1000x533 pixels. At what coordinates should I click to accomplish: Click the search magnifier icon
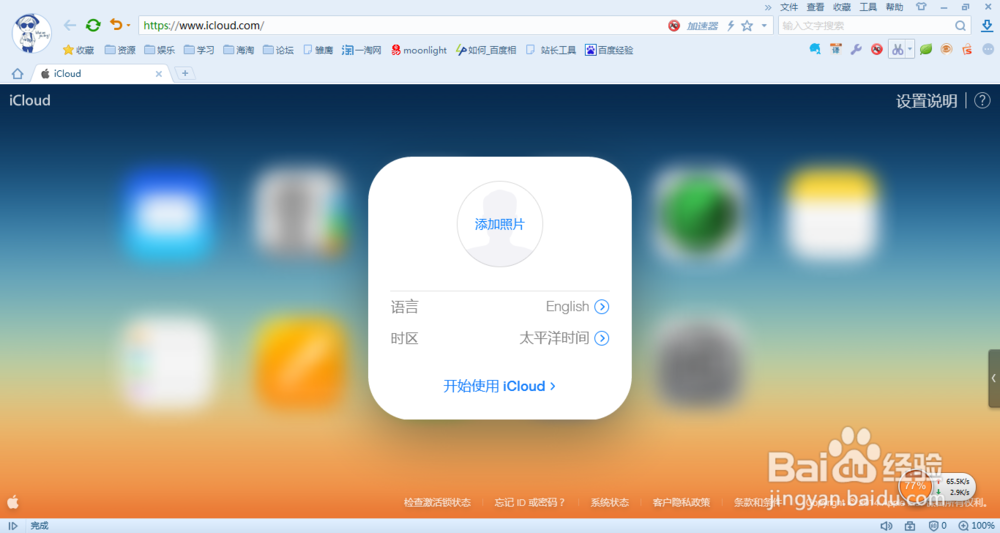960,26
